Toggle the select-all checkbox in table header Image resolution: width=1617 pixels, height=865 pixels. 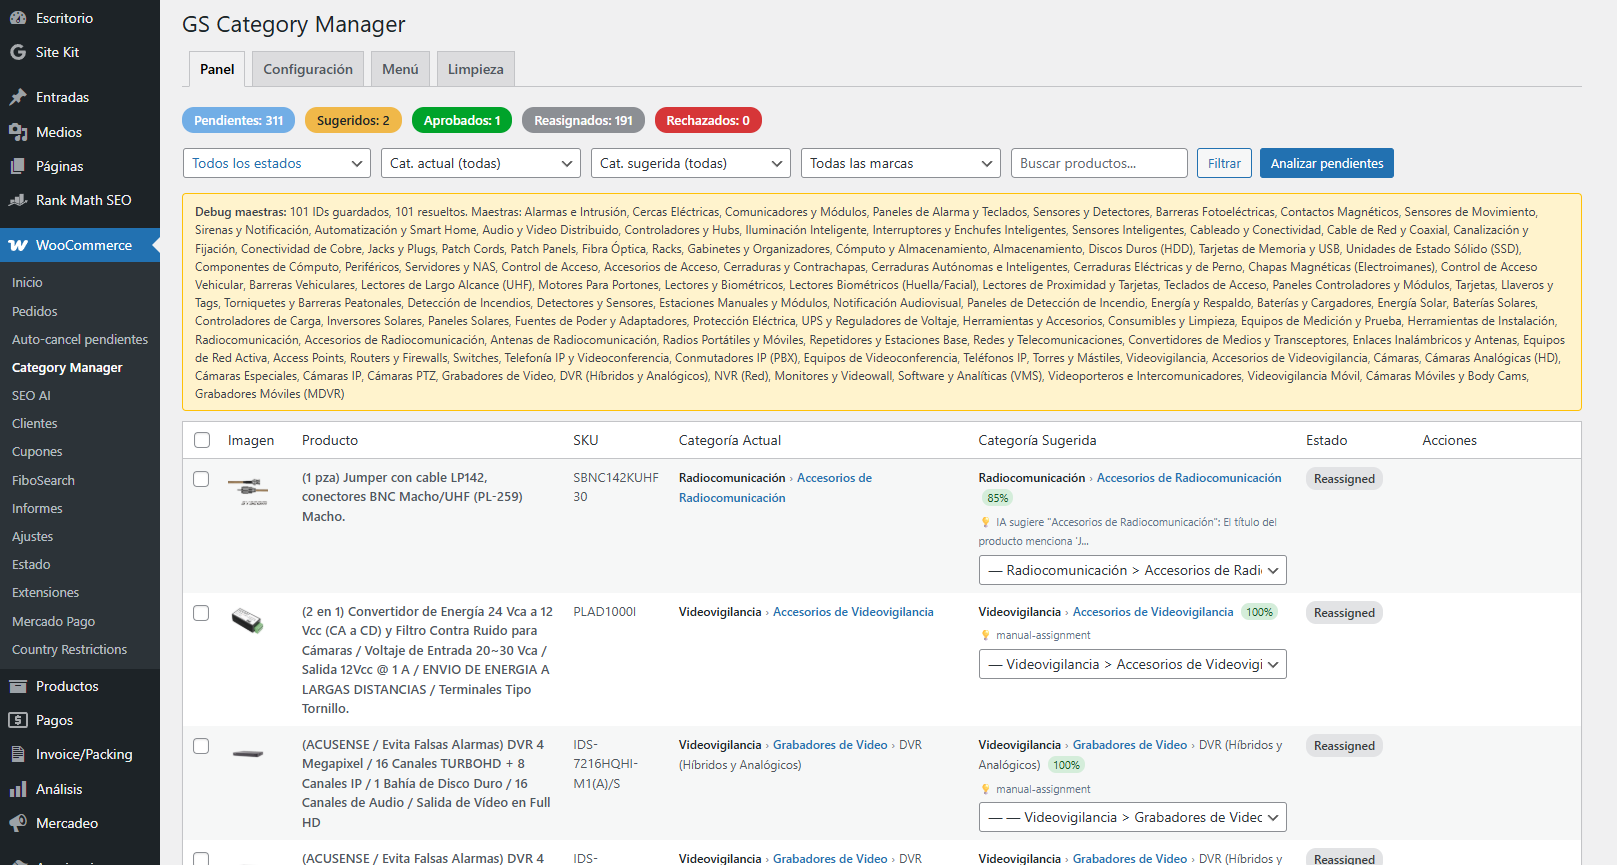click(x=202, y=440)
